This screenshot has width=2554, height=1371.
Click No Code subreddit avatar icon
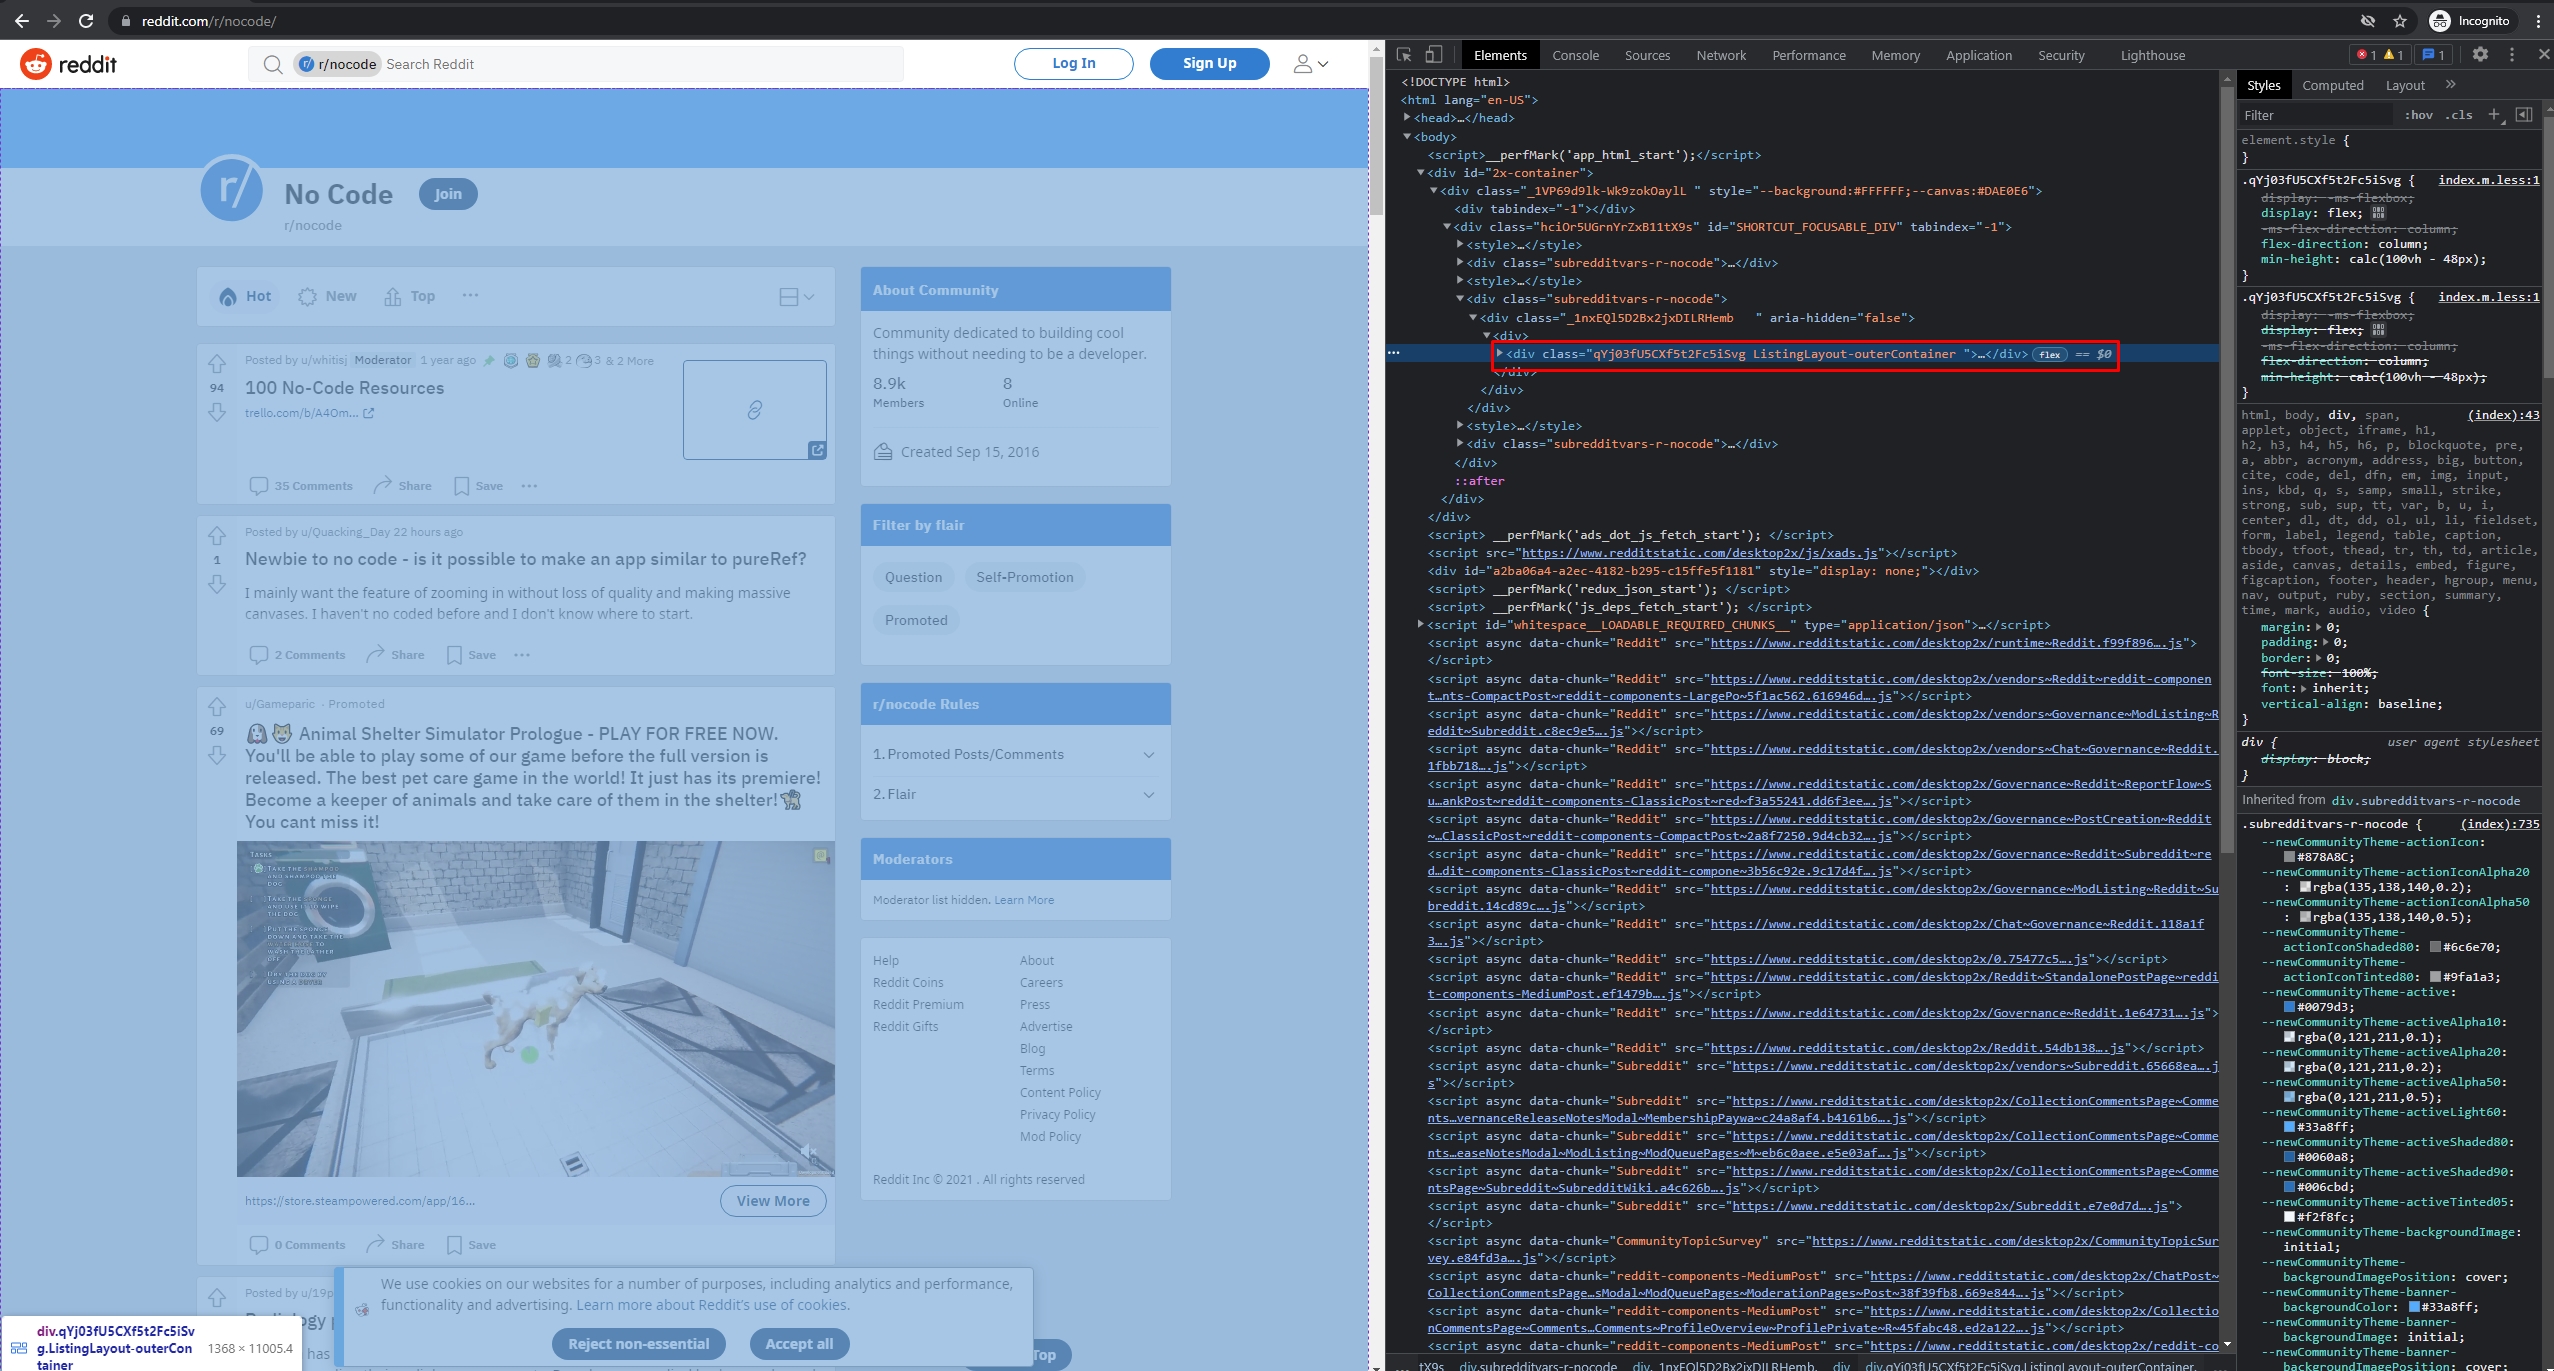[232, 189]
